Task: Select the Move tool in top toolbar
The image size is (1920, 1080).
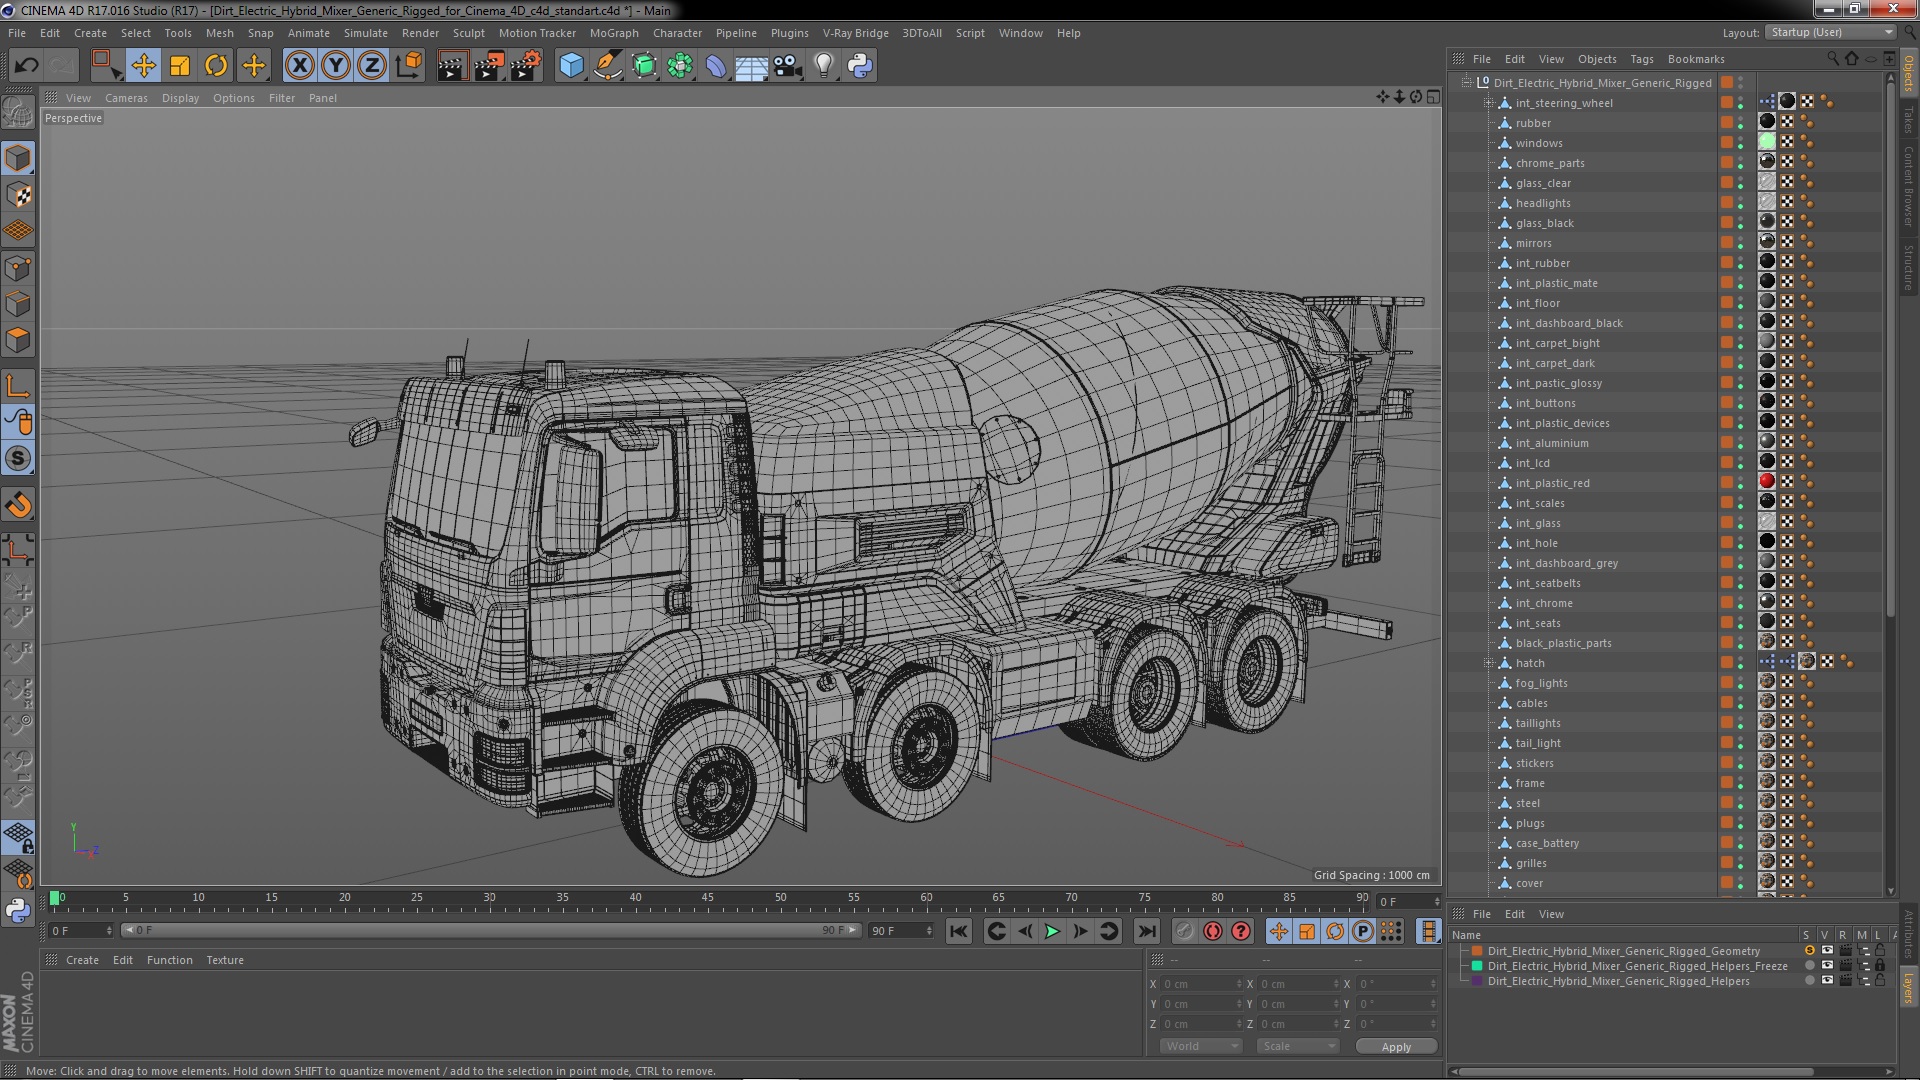Action: [143, 66]
